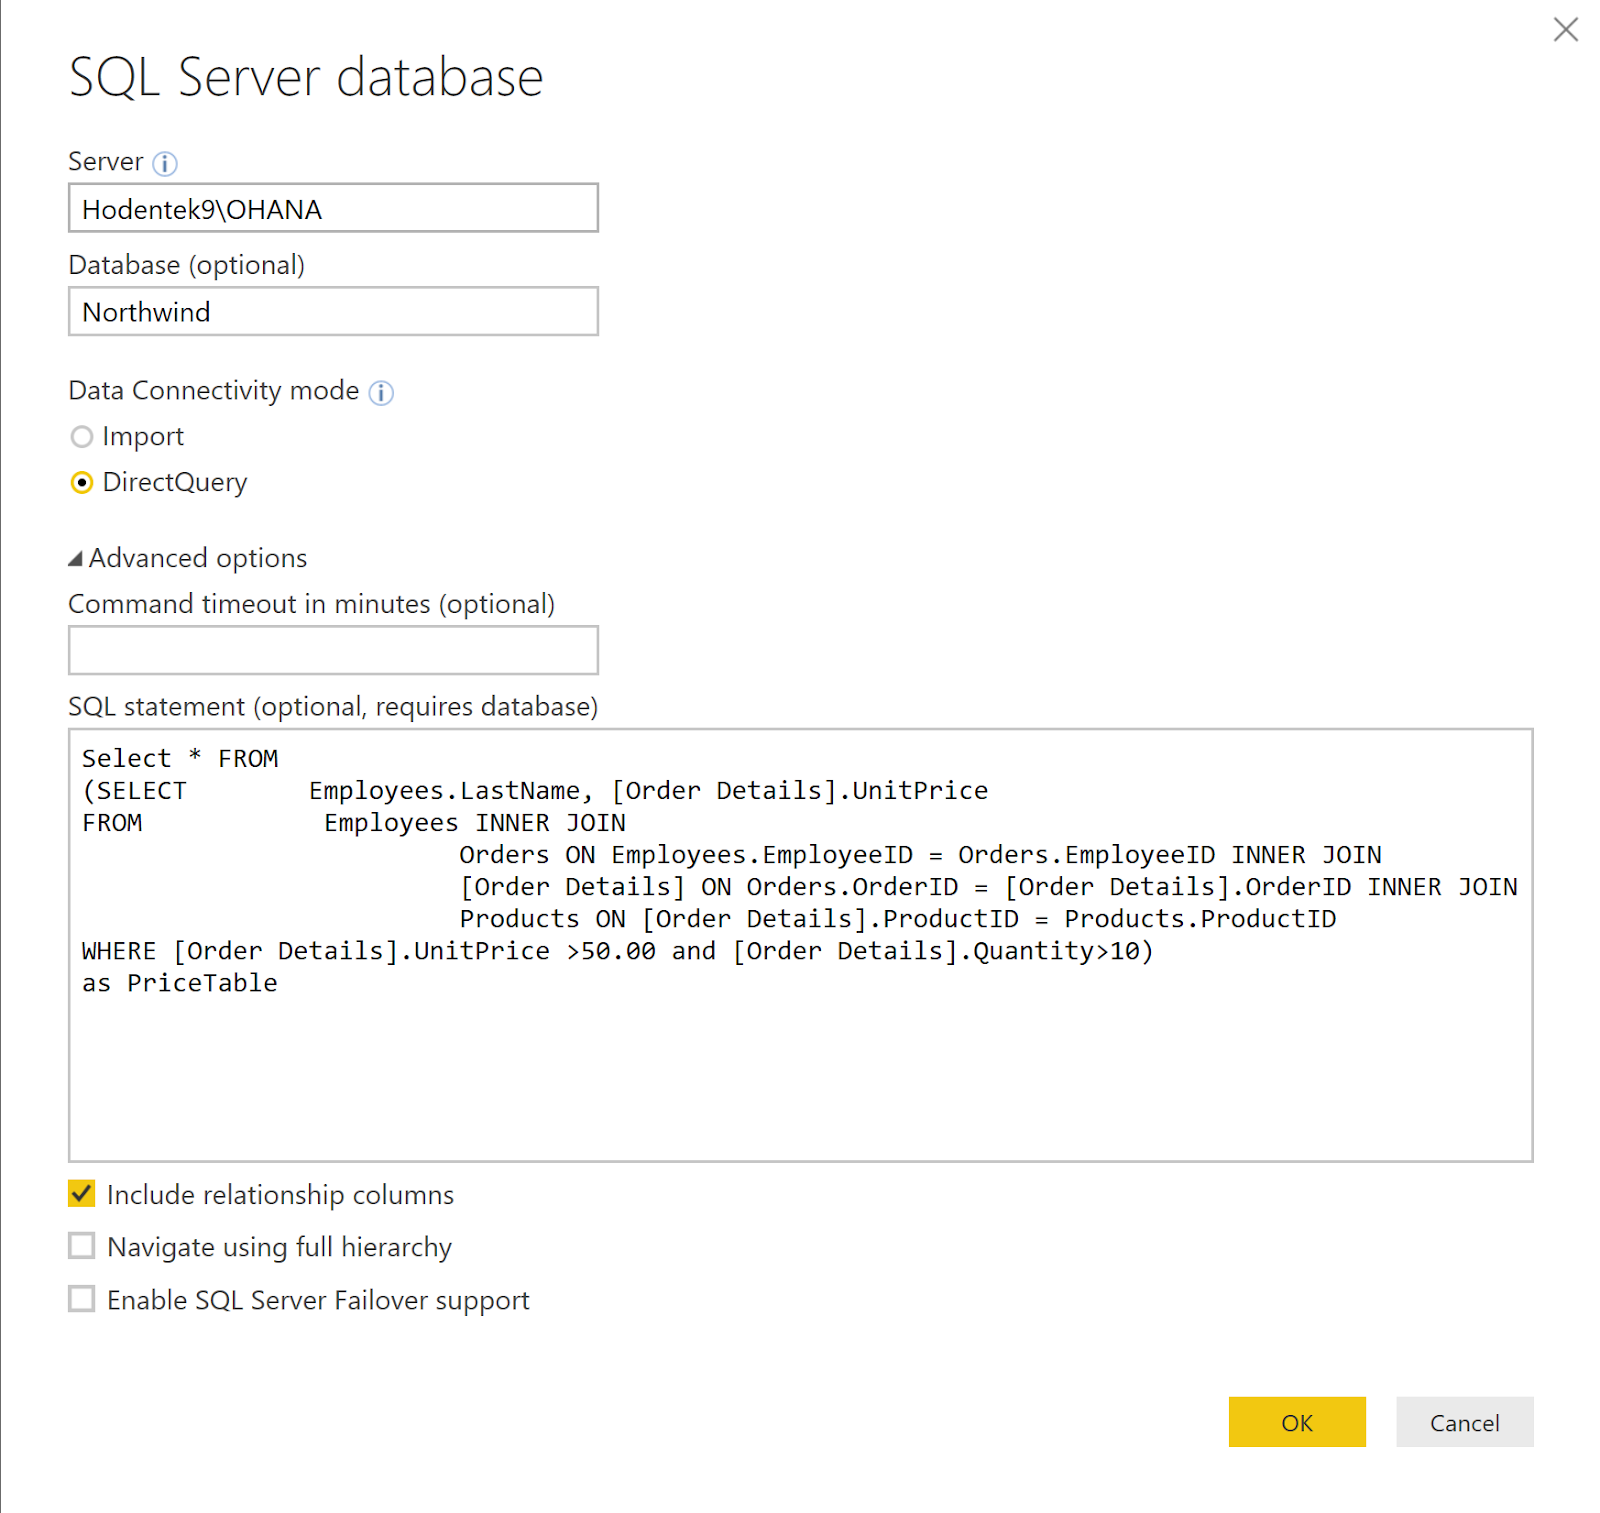This screenshot has width=1600, height=1513.
Task: Click the Northwind database field
Action: click(x=332, y=311)
